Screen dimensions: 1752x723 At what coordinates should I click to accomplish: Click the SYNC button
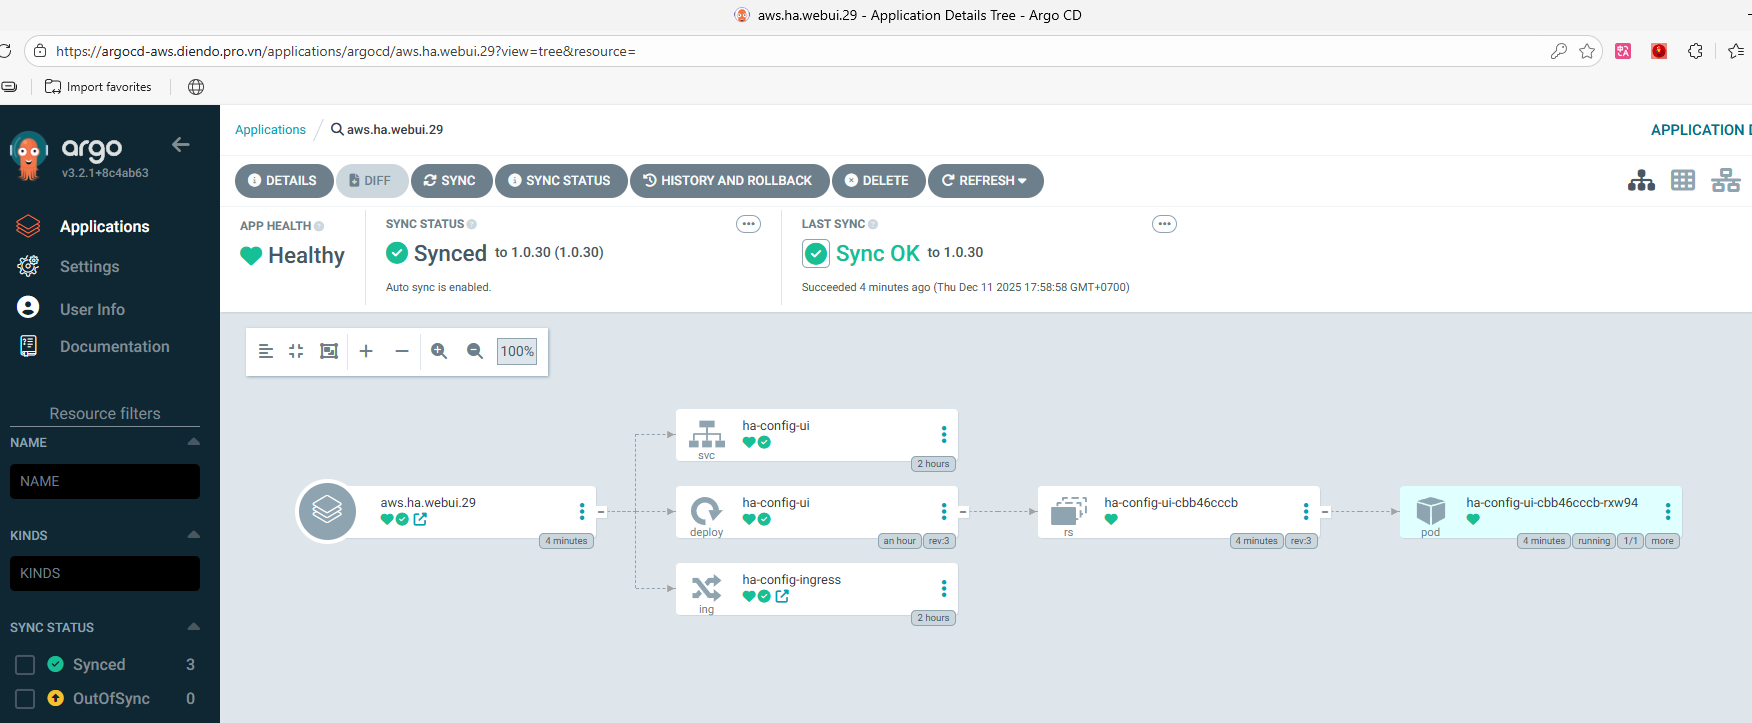tap(450, 181)
